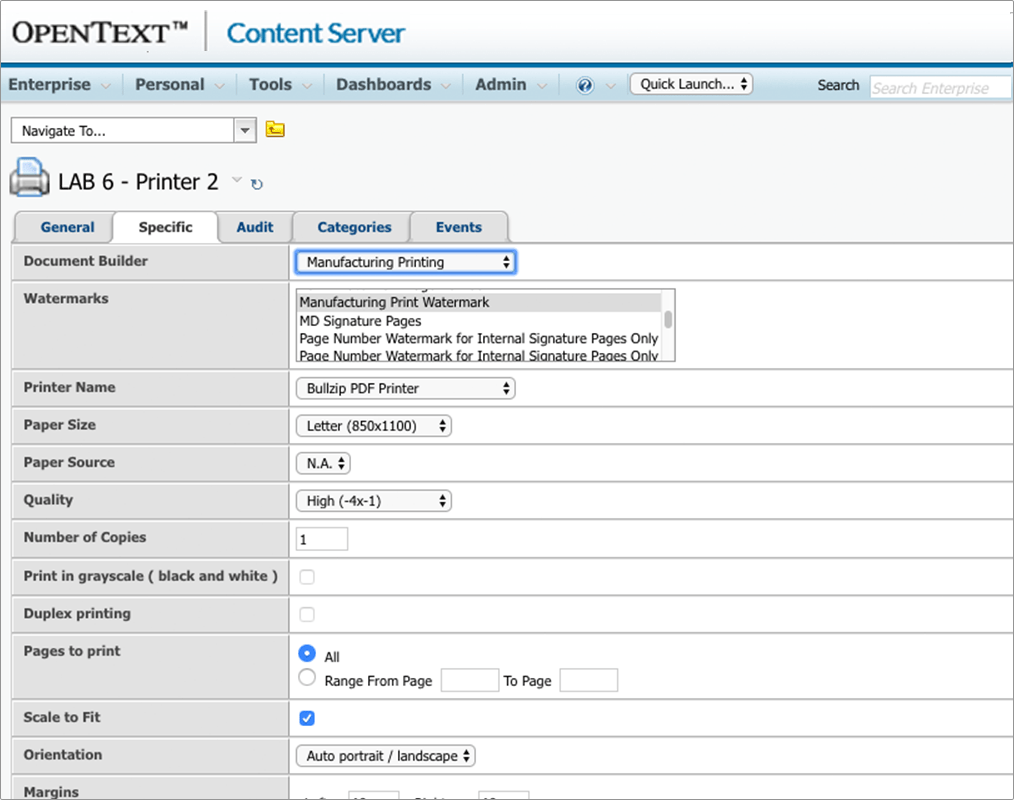Select the All pages radio button
Viewport: 1014px width, 800px height.
pyautogui.click(x=307, y=653)
